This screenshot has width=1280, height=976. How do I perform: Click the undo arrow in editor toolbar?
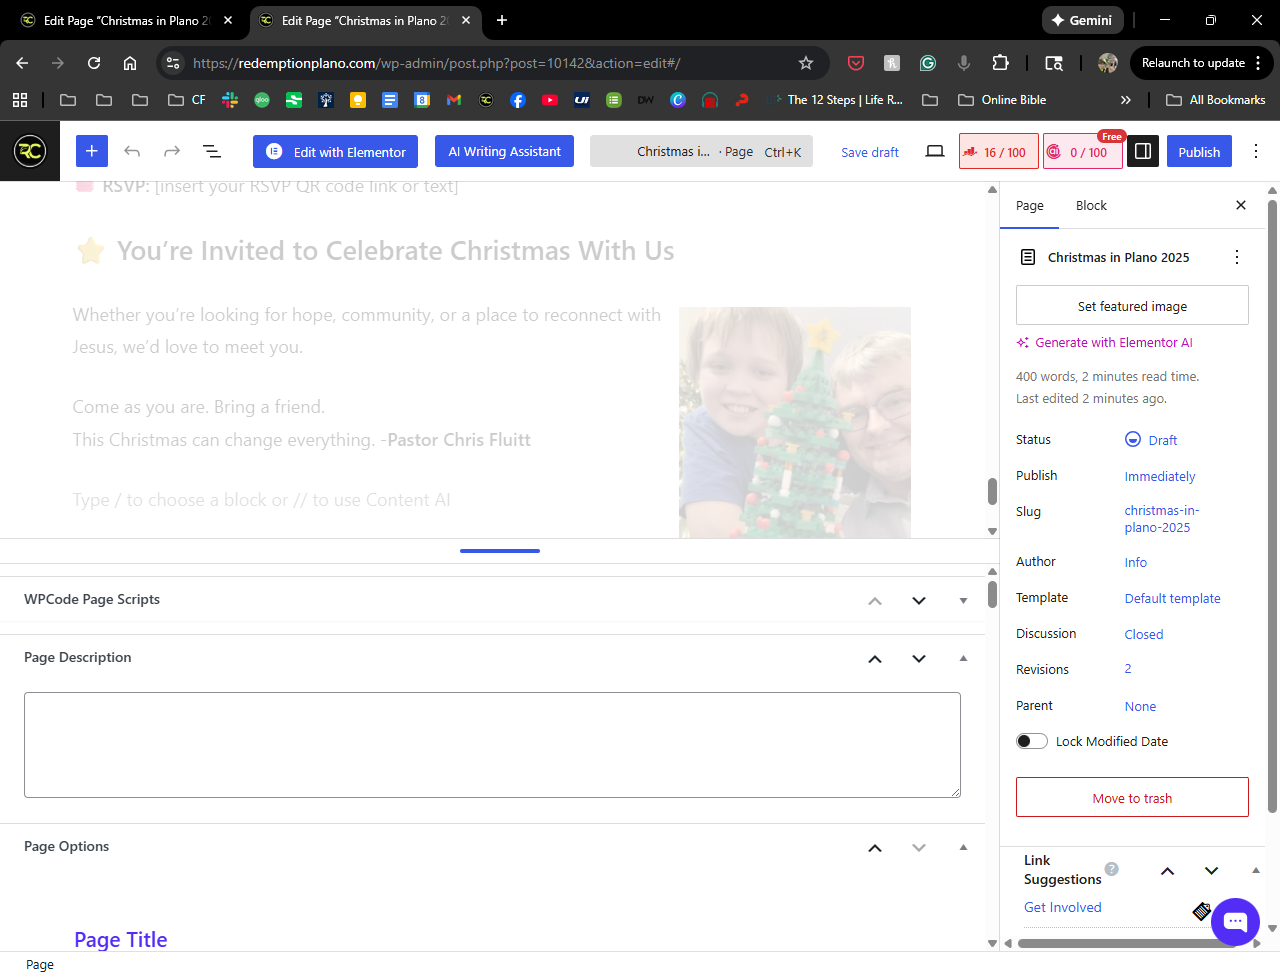pyautogui.click(x=132, y=151)
